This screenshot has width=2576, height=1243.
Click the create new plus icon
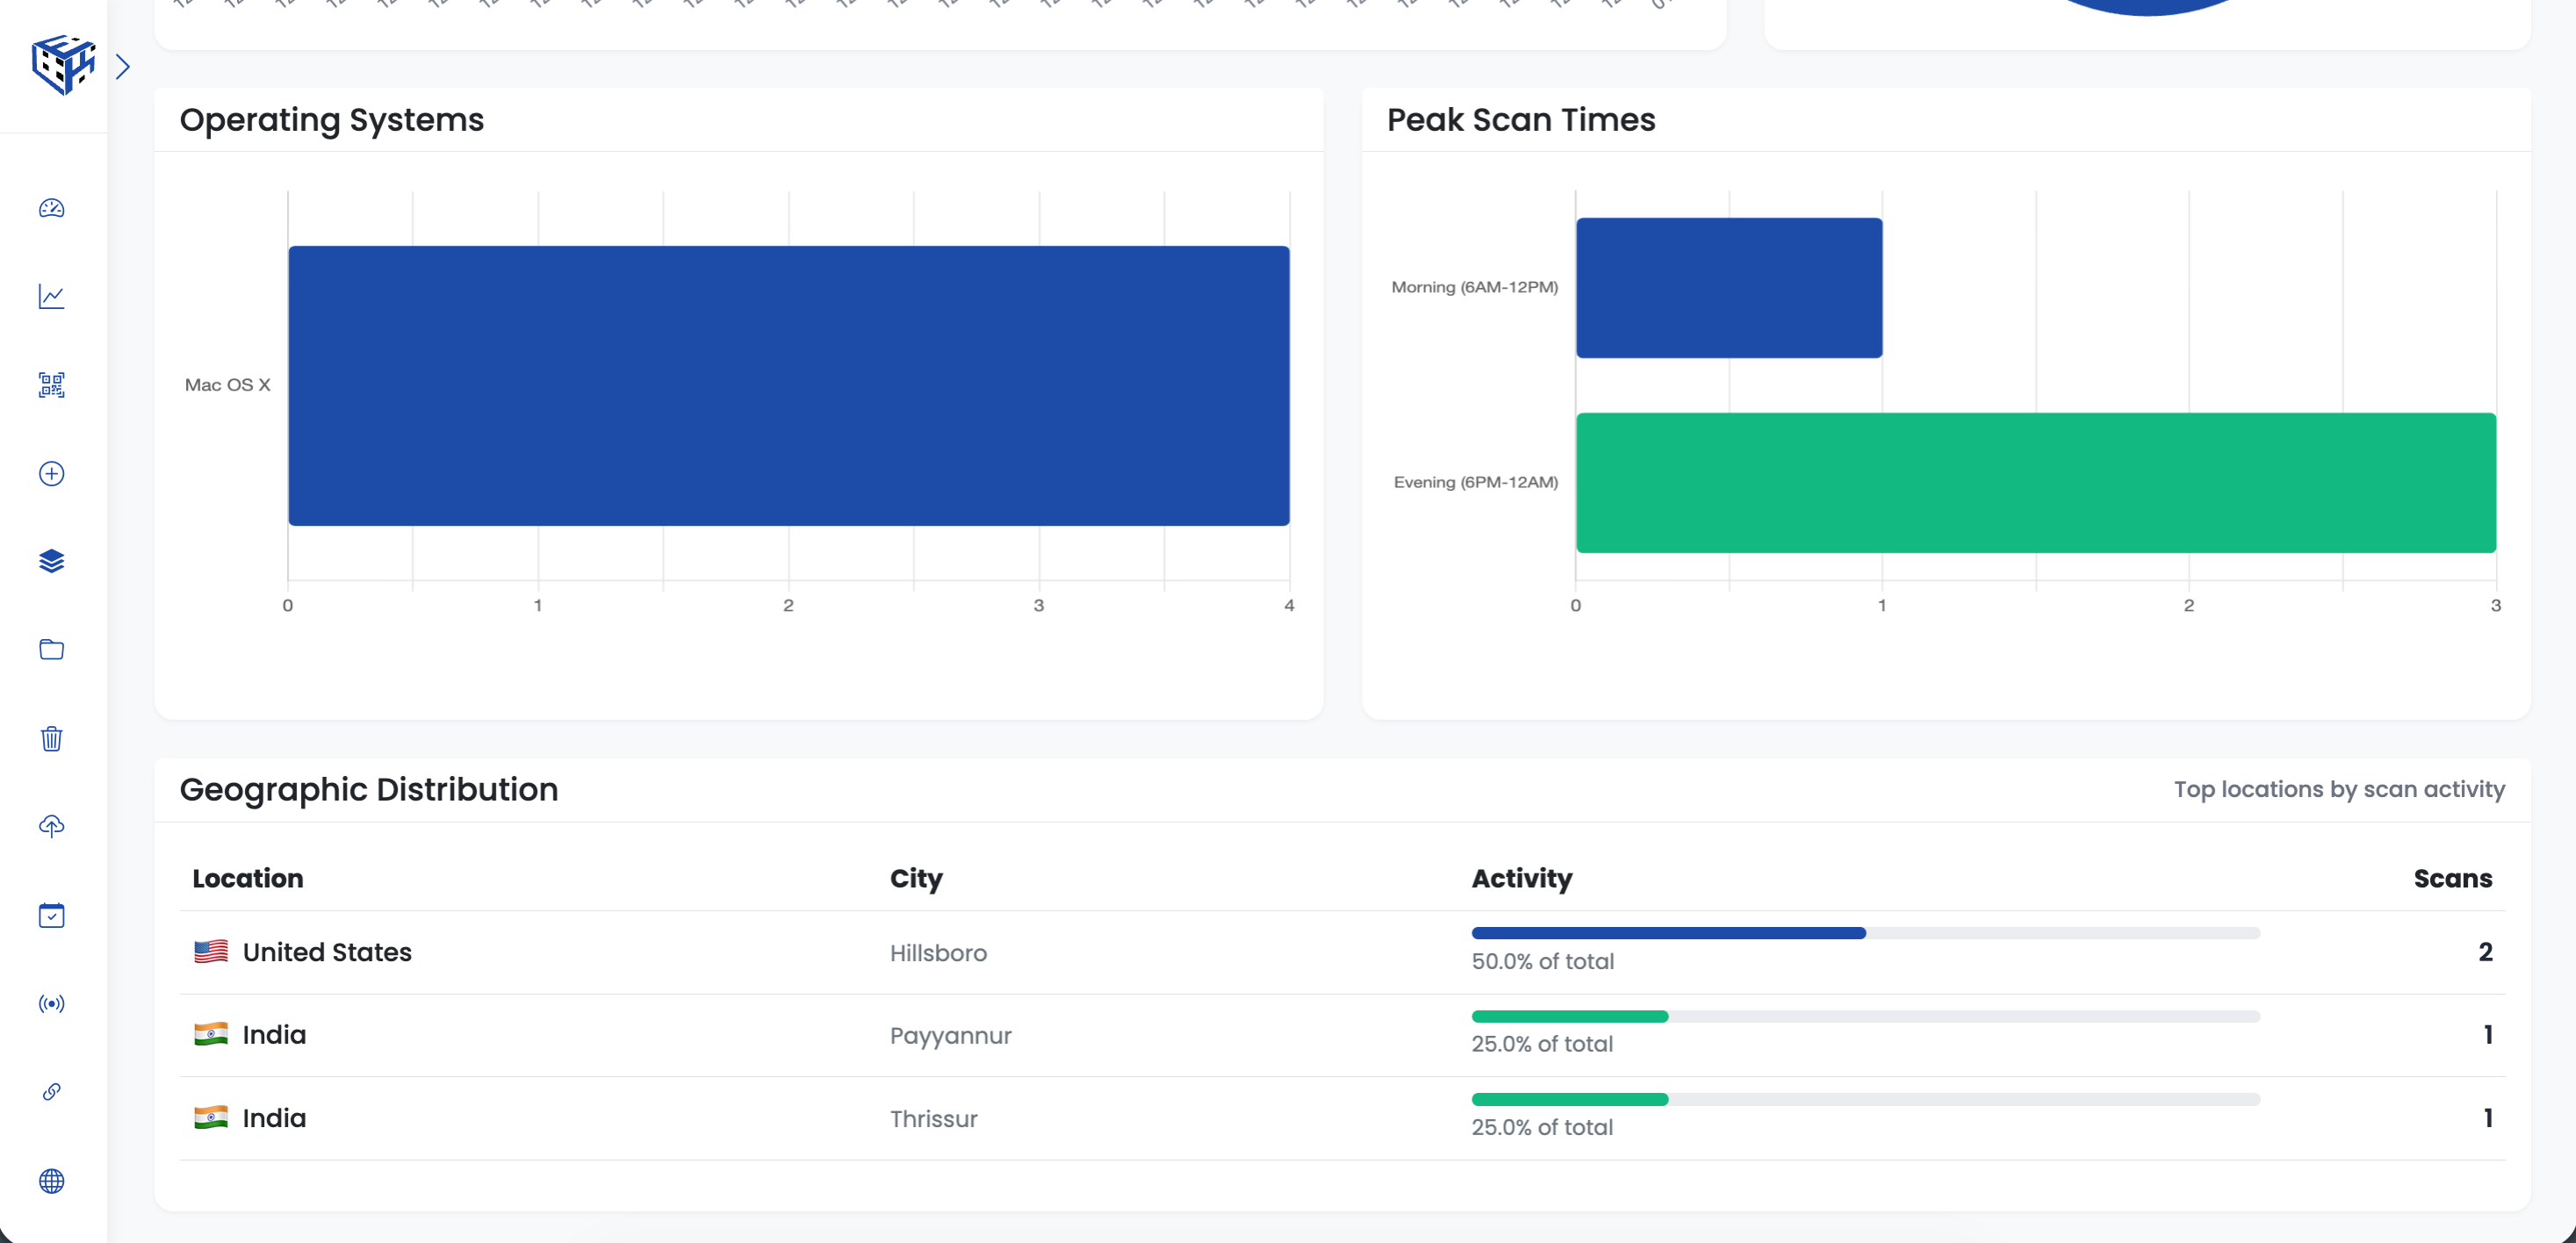coord(52,473)
